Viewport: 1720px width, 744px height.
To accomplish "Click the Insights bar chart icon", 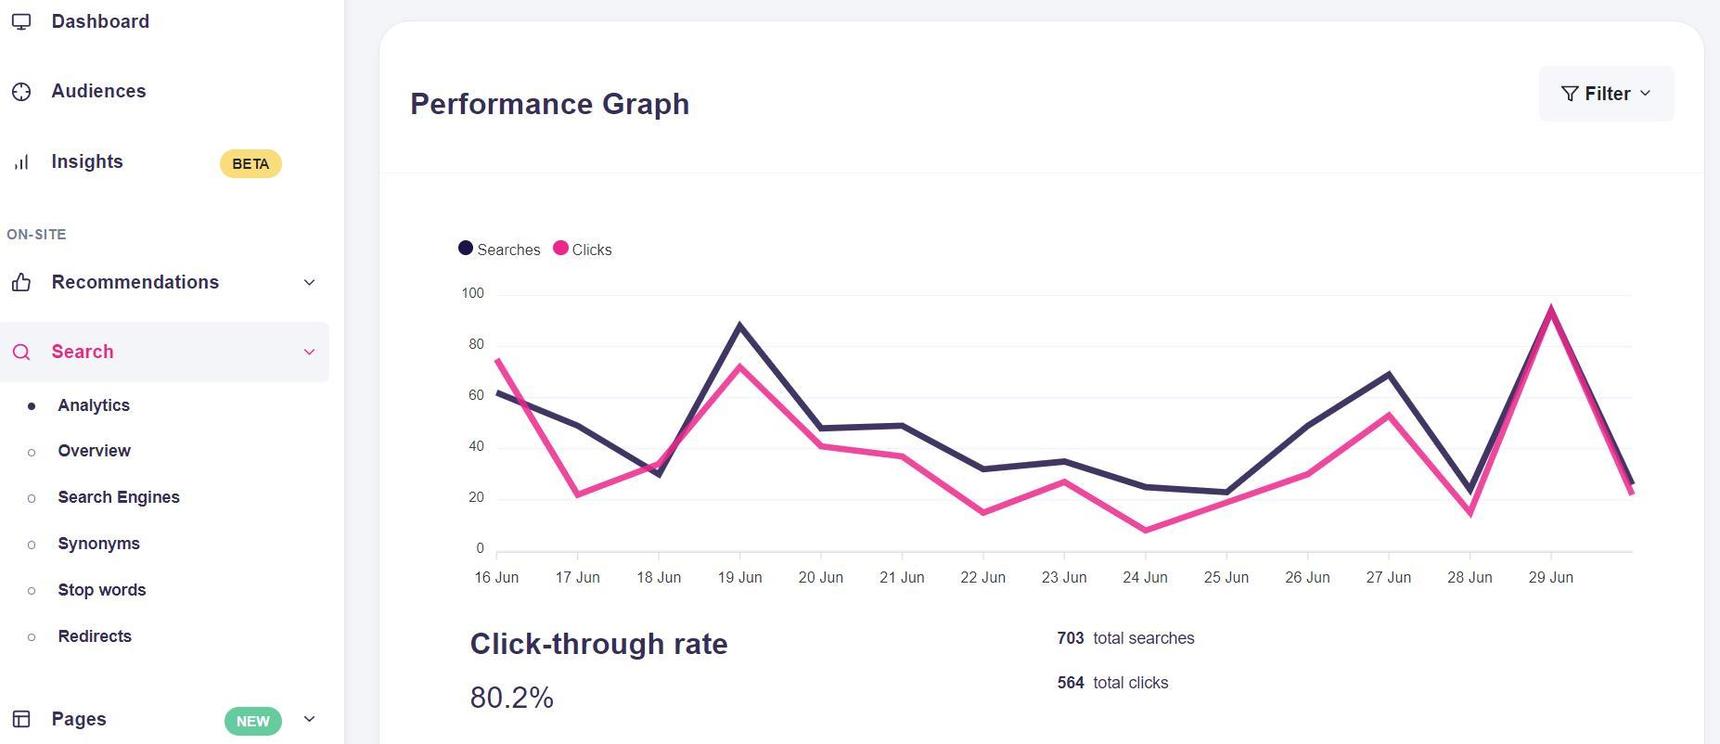I will click(21, 162).
